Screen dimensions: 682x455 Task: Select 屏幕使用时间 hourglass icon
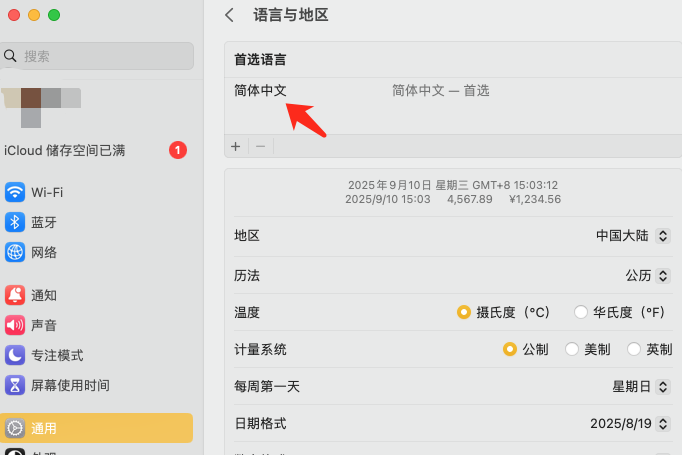[x=15, y=385]
